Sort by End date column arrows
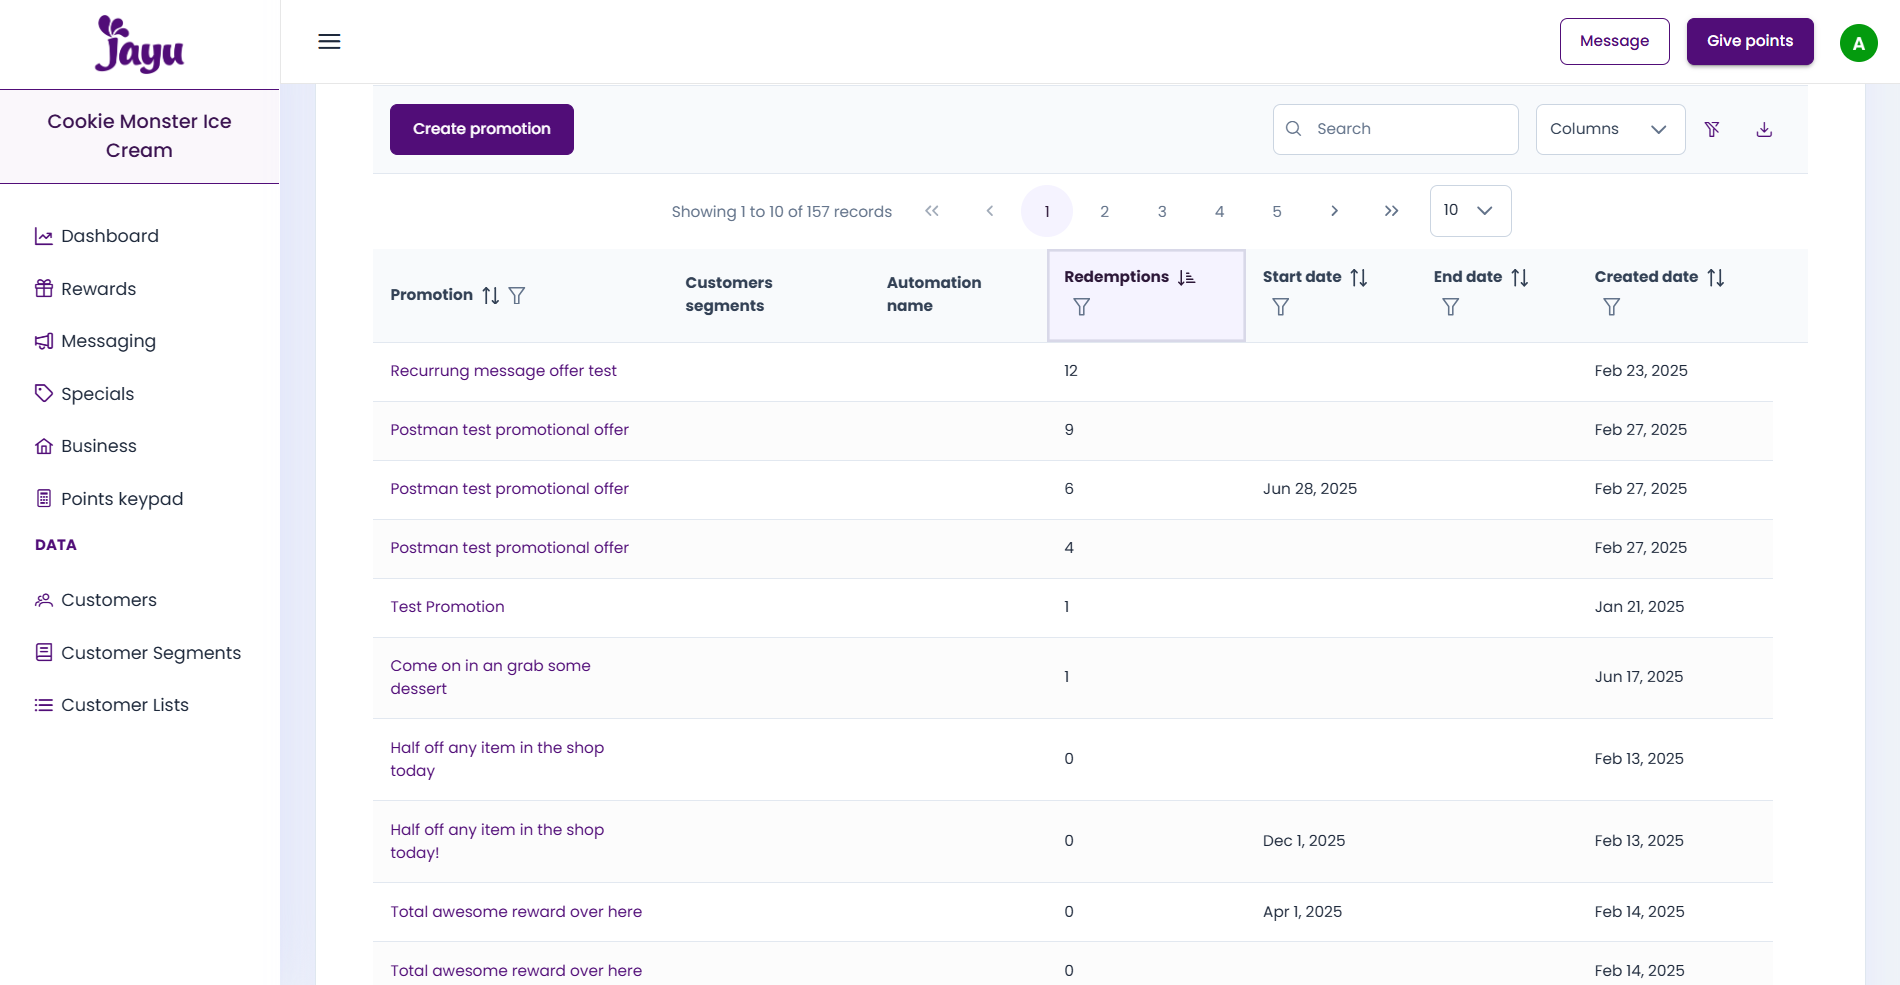 pos(1519,277)
